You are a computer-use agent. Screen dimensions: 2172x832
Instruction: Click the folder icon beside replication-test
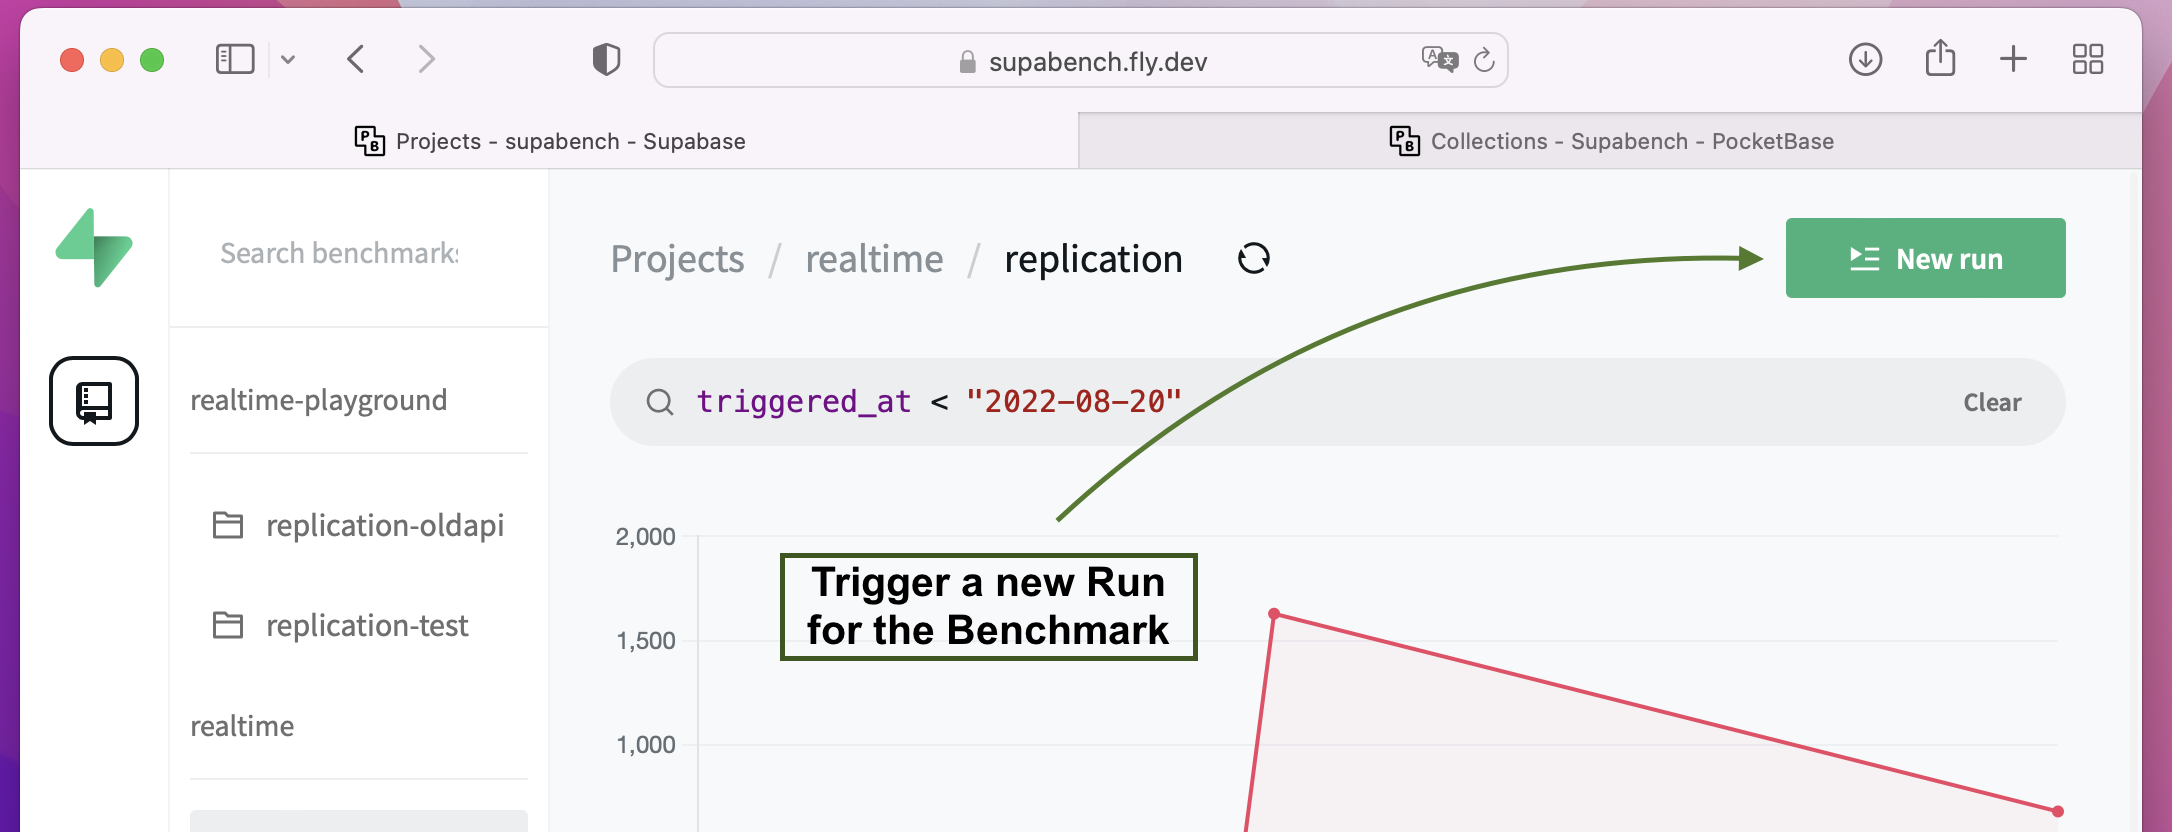coord(228,625)
